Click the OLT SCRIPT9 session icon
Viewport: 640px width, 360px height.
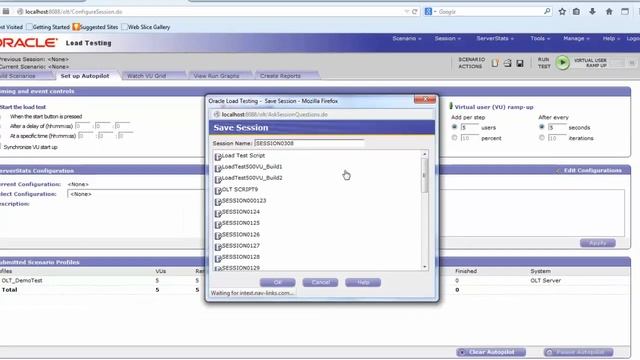[218, 190]
